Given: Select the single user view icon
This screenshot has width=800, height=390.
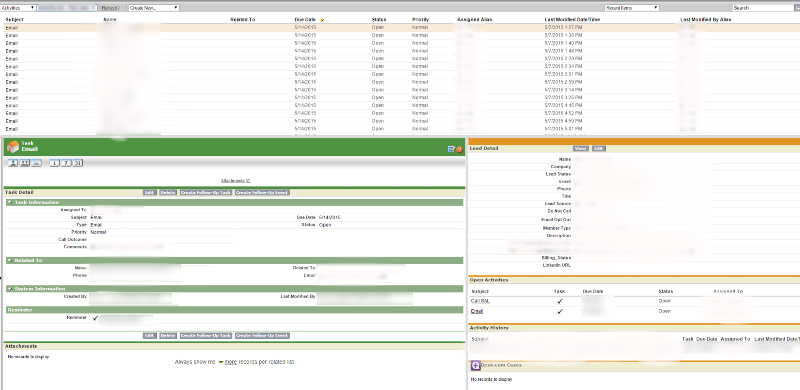Looking at the screenshot, I should (x=13, y=163).
